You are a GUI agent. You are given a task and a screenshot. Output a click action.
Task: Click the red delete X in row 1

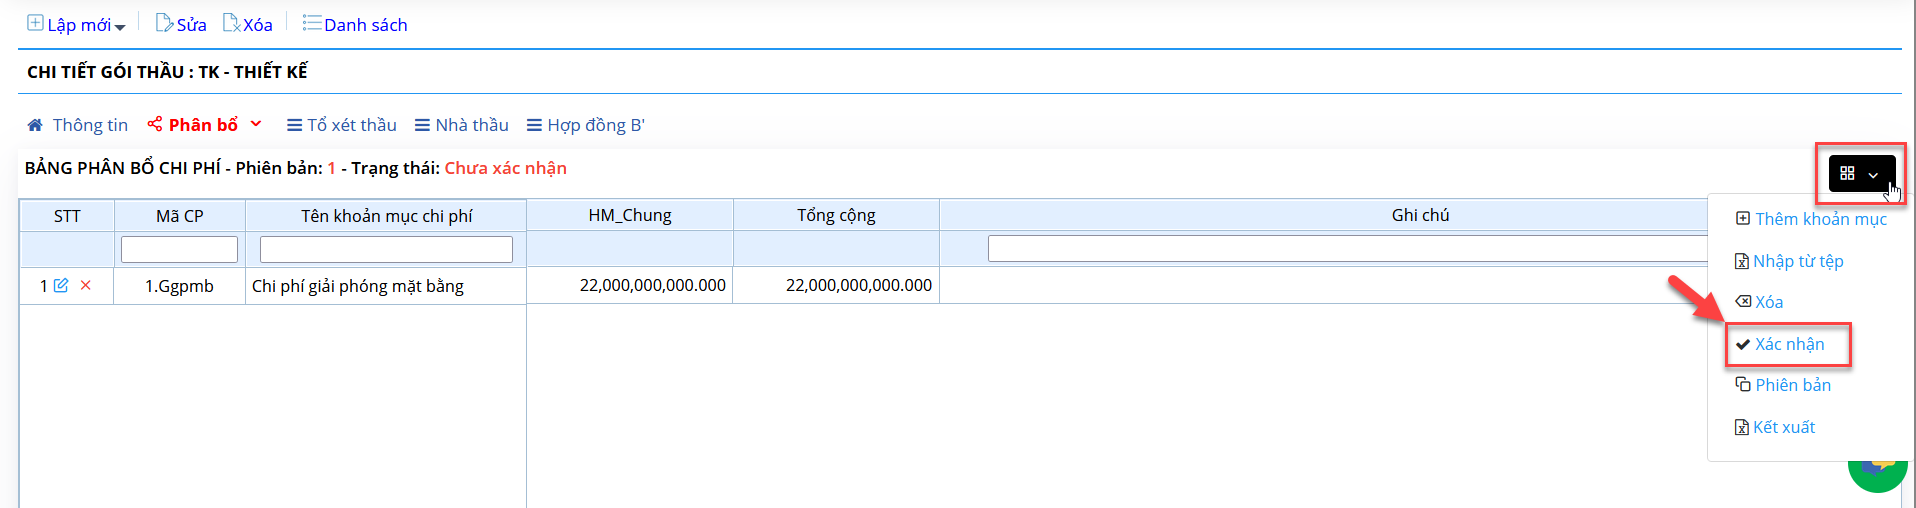point(86,286)
